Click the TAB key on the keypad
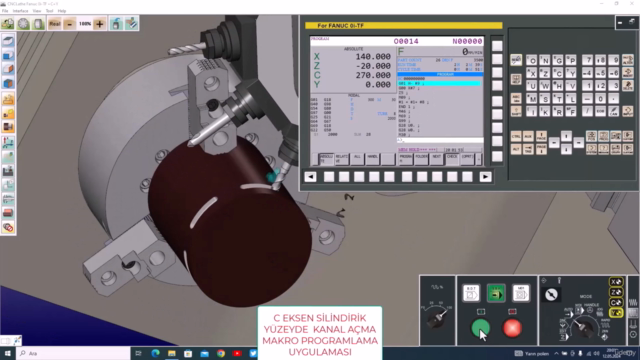The height and width of the screenshot is (360, 640). click(x=528, y=149)
